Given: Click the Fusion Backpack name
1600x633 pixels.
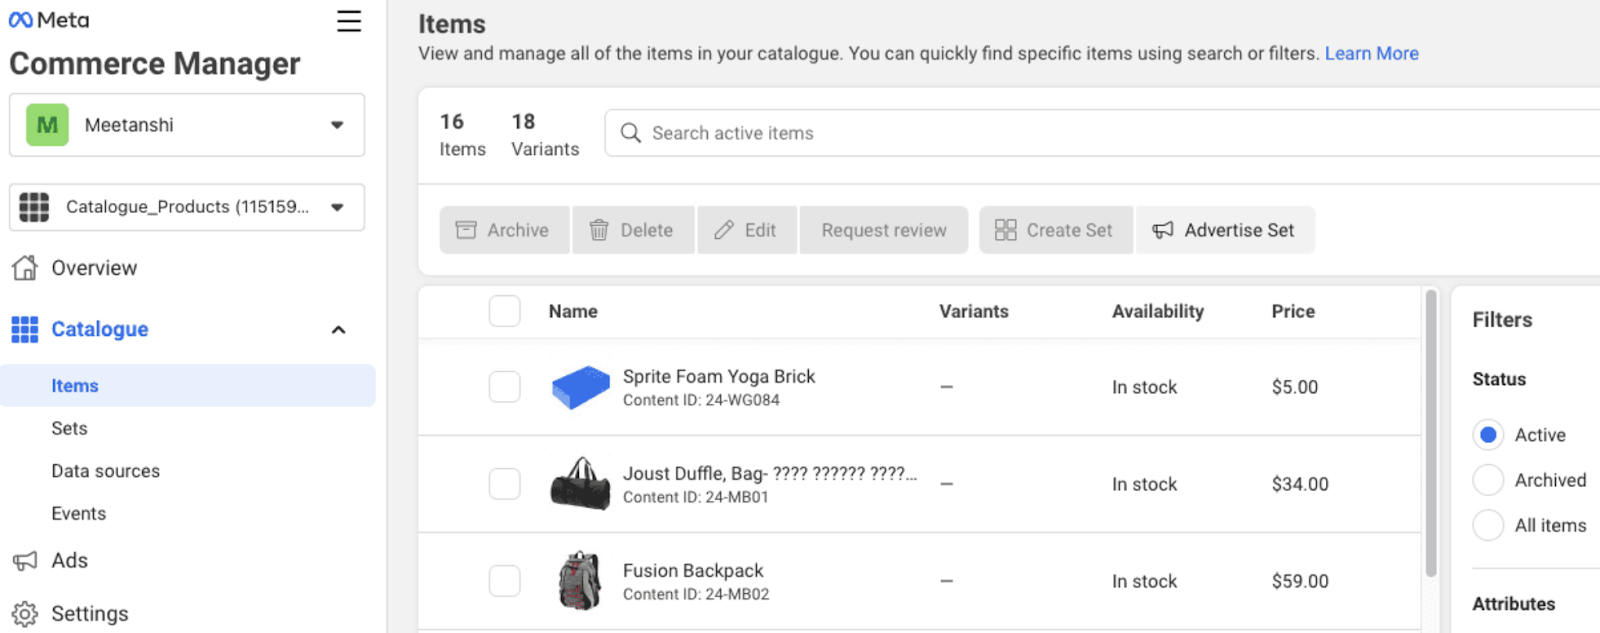Looking at the screenshot, I should pos(693,570).
